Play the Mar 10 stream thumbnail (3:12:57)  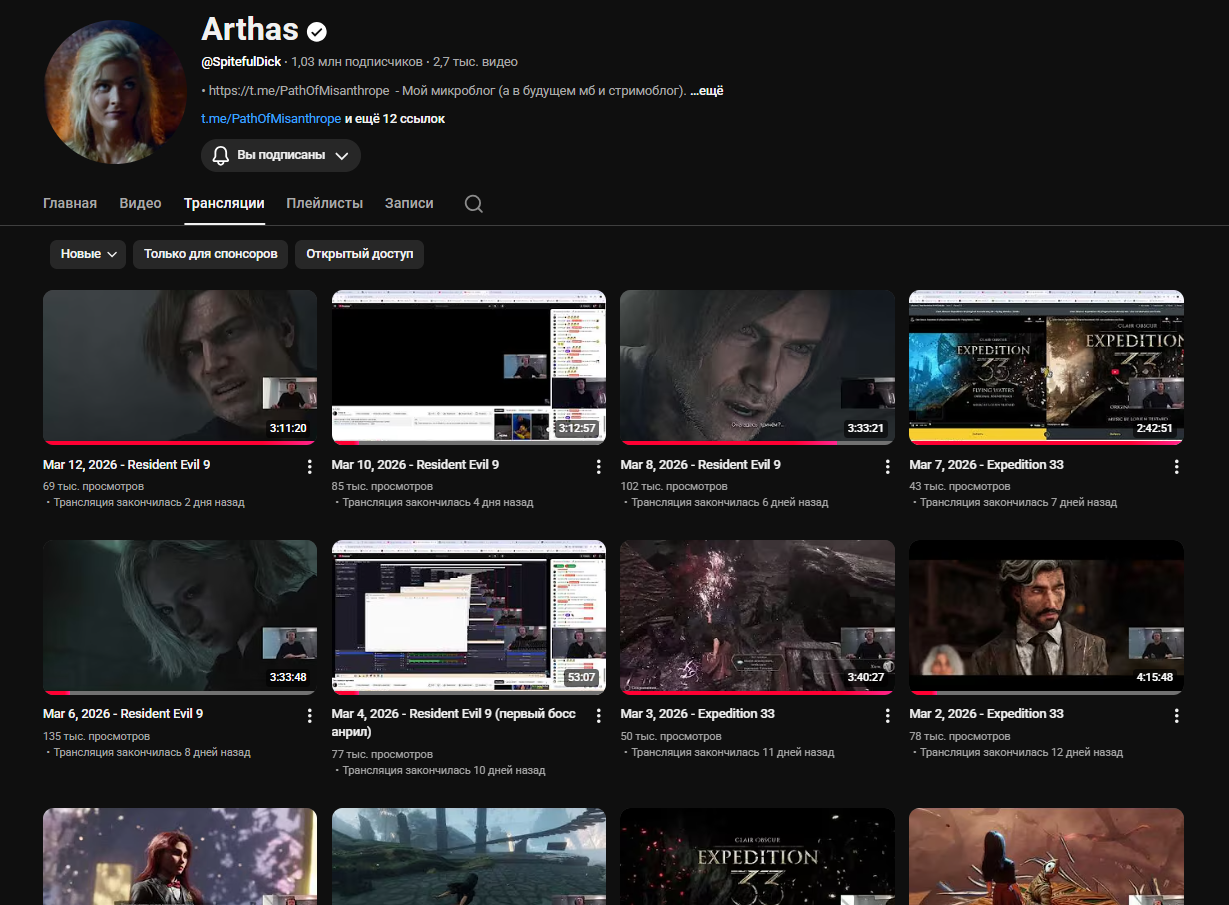coord(469,367)
